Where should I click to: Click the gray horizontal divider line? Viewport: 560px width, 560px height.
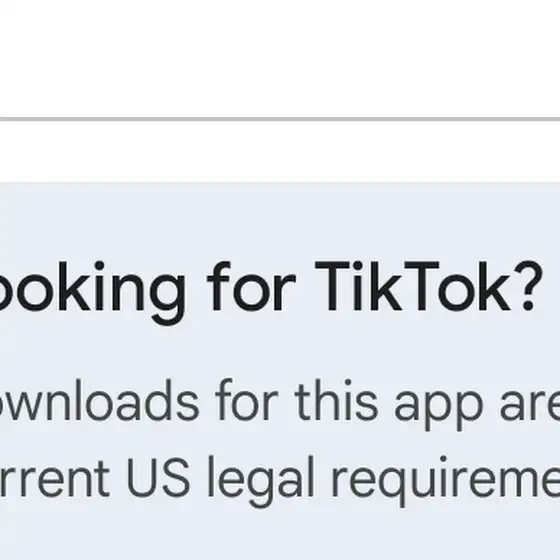280,119
